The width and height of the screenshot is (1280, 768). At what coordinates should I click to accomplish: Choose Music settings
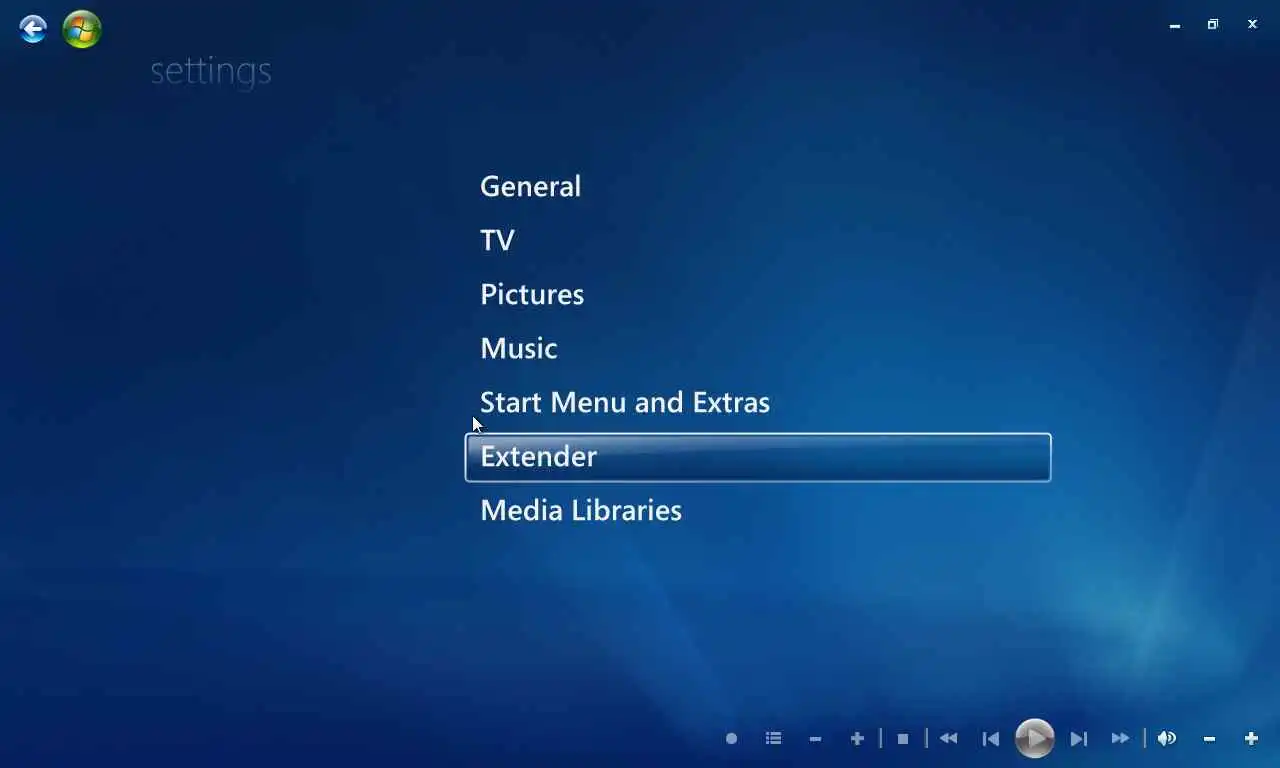519,348
